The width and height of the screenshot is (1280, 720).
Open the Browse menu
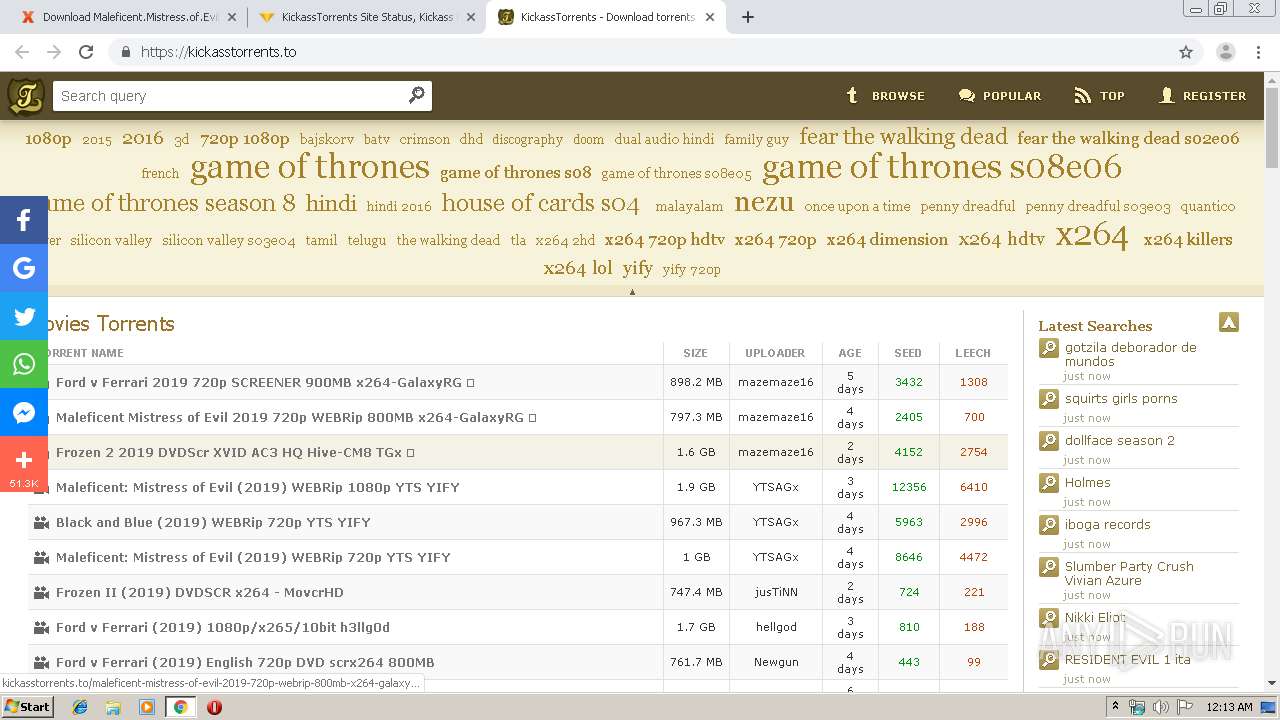pos(885,96)
